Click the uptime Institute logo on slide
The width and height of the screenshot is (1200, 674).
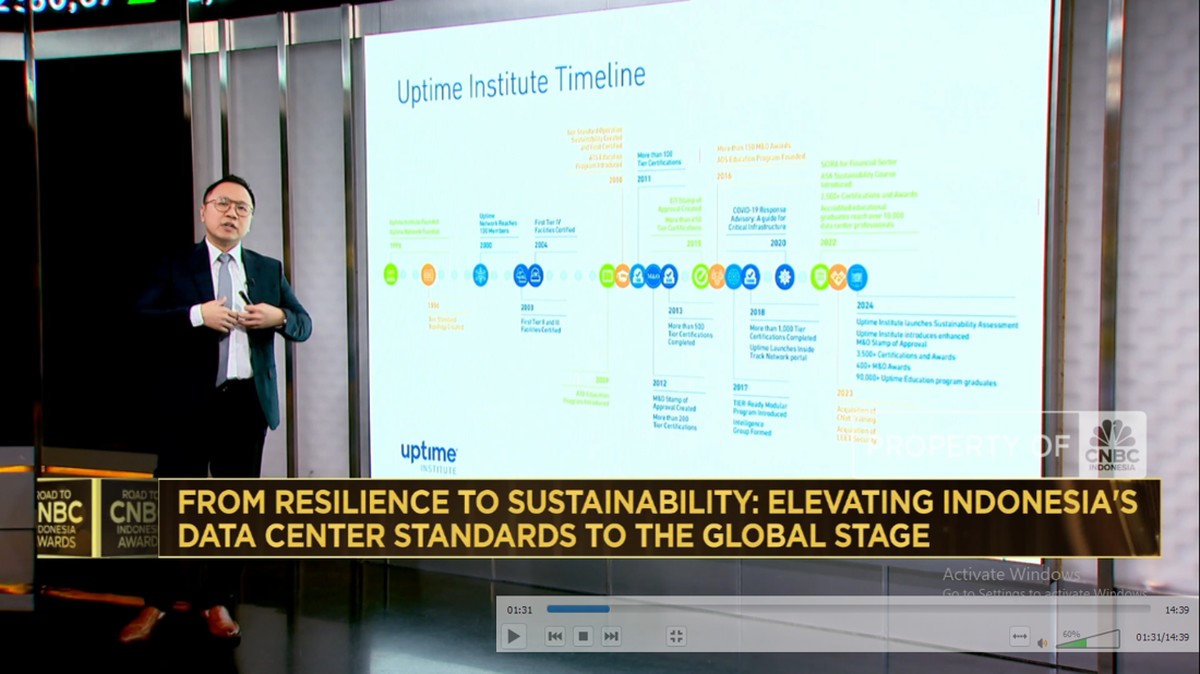(428, 454)
